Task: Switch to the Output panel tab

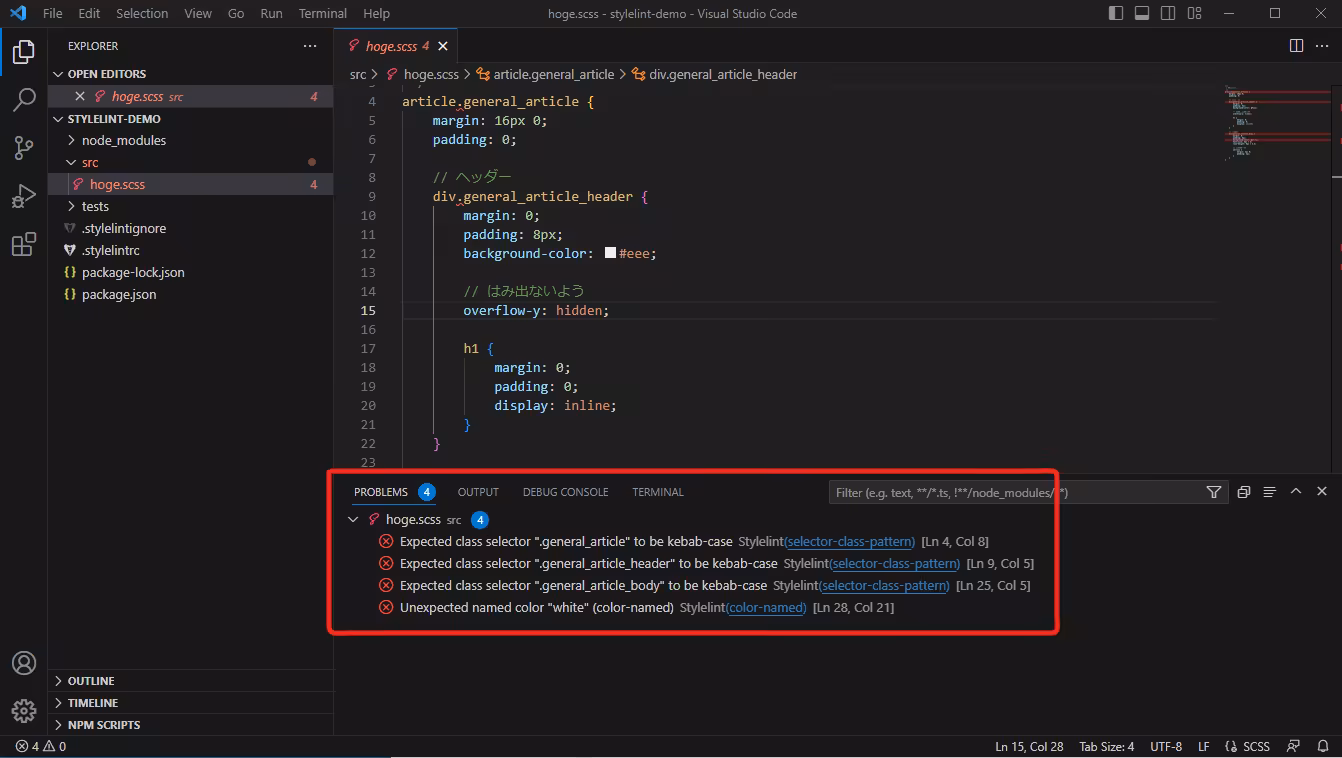Action: coord(478,492)
